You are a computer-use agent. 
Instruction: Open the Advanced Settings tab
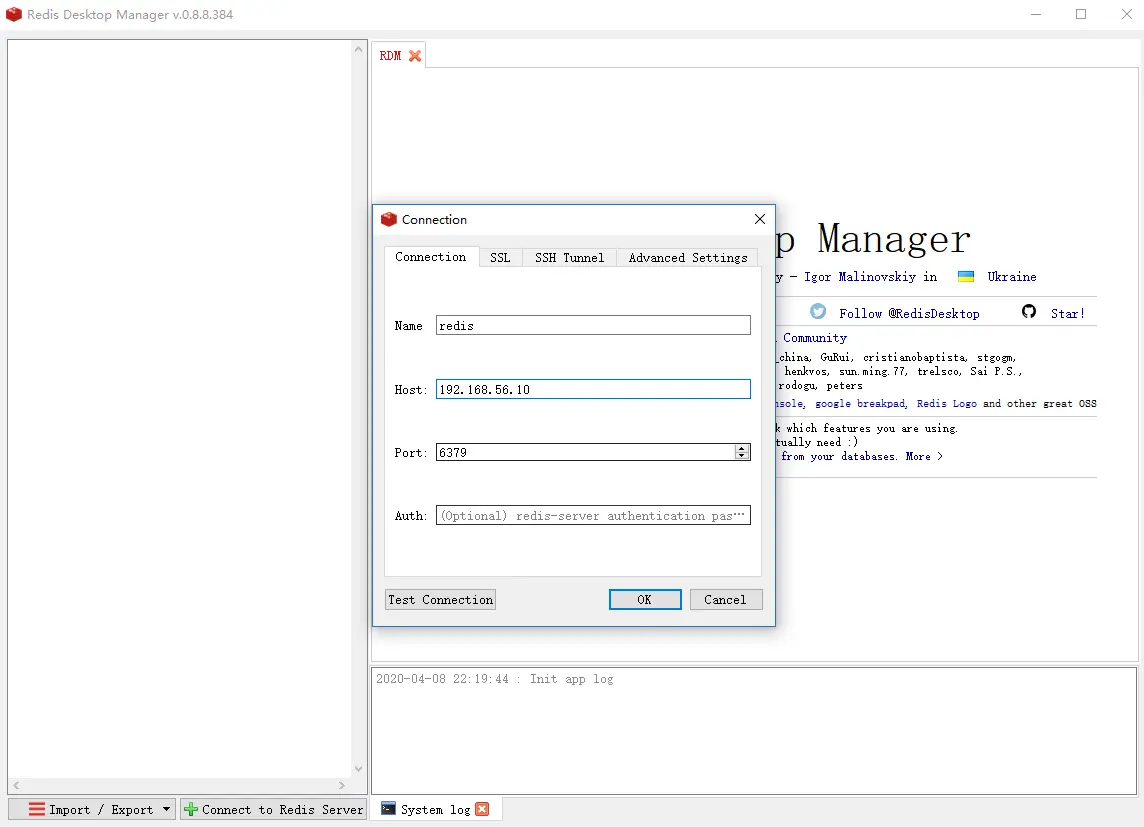click(687, 257)
